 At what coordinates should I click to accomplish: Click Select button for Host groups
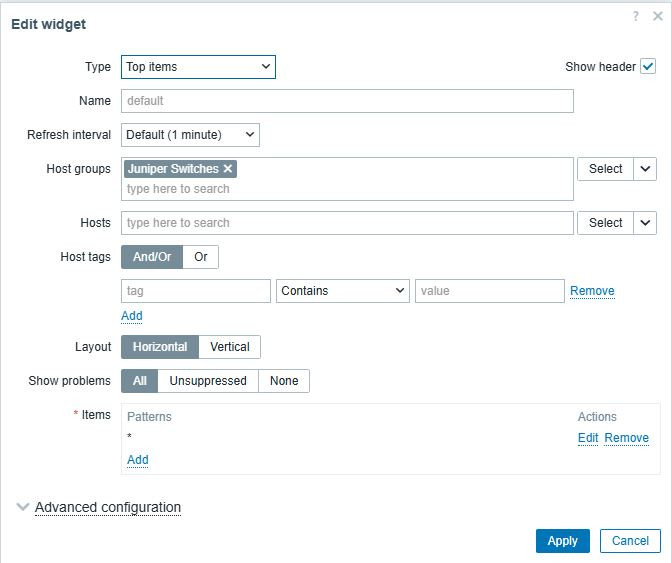pyautogui.click(x=605, y=169)
